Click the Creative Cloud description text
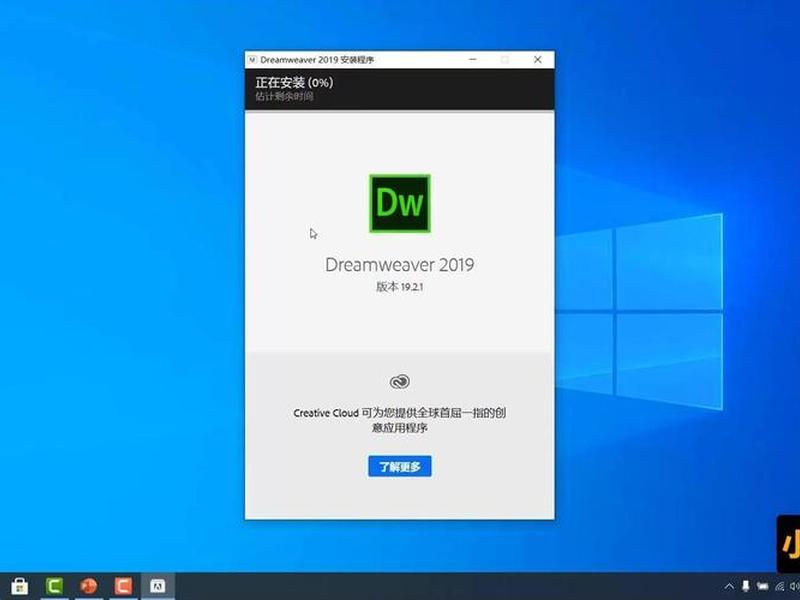 pyautogui.click(x=399, y=420)
